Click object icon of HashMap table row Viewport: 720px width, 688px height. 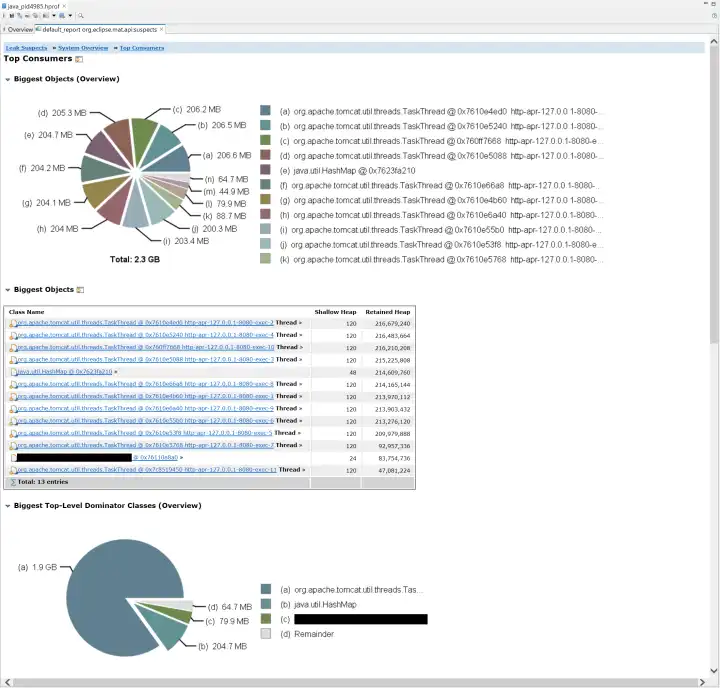[13, 372]
